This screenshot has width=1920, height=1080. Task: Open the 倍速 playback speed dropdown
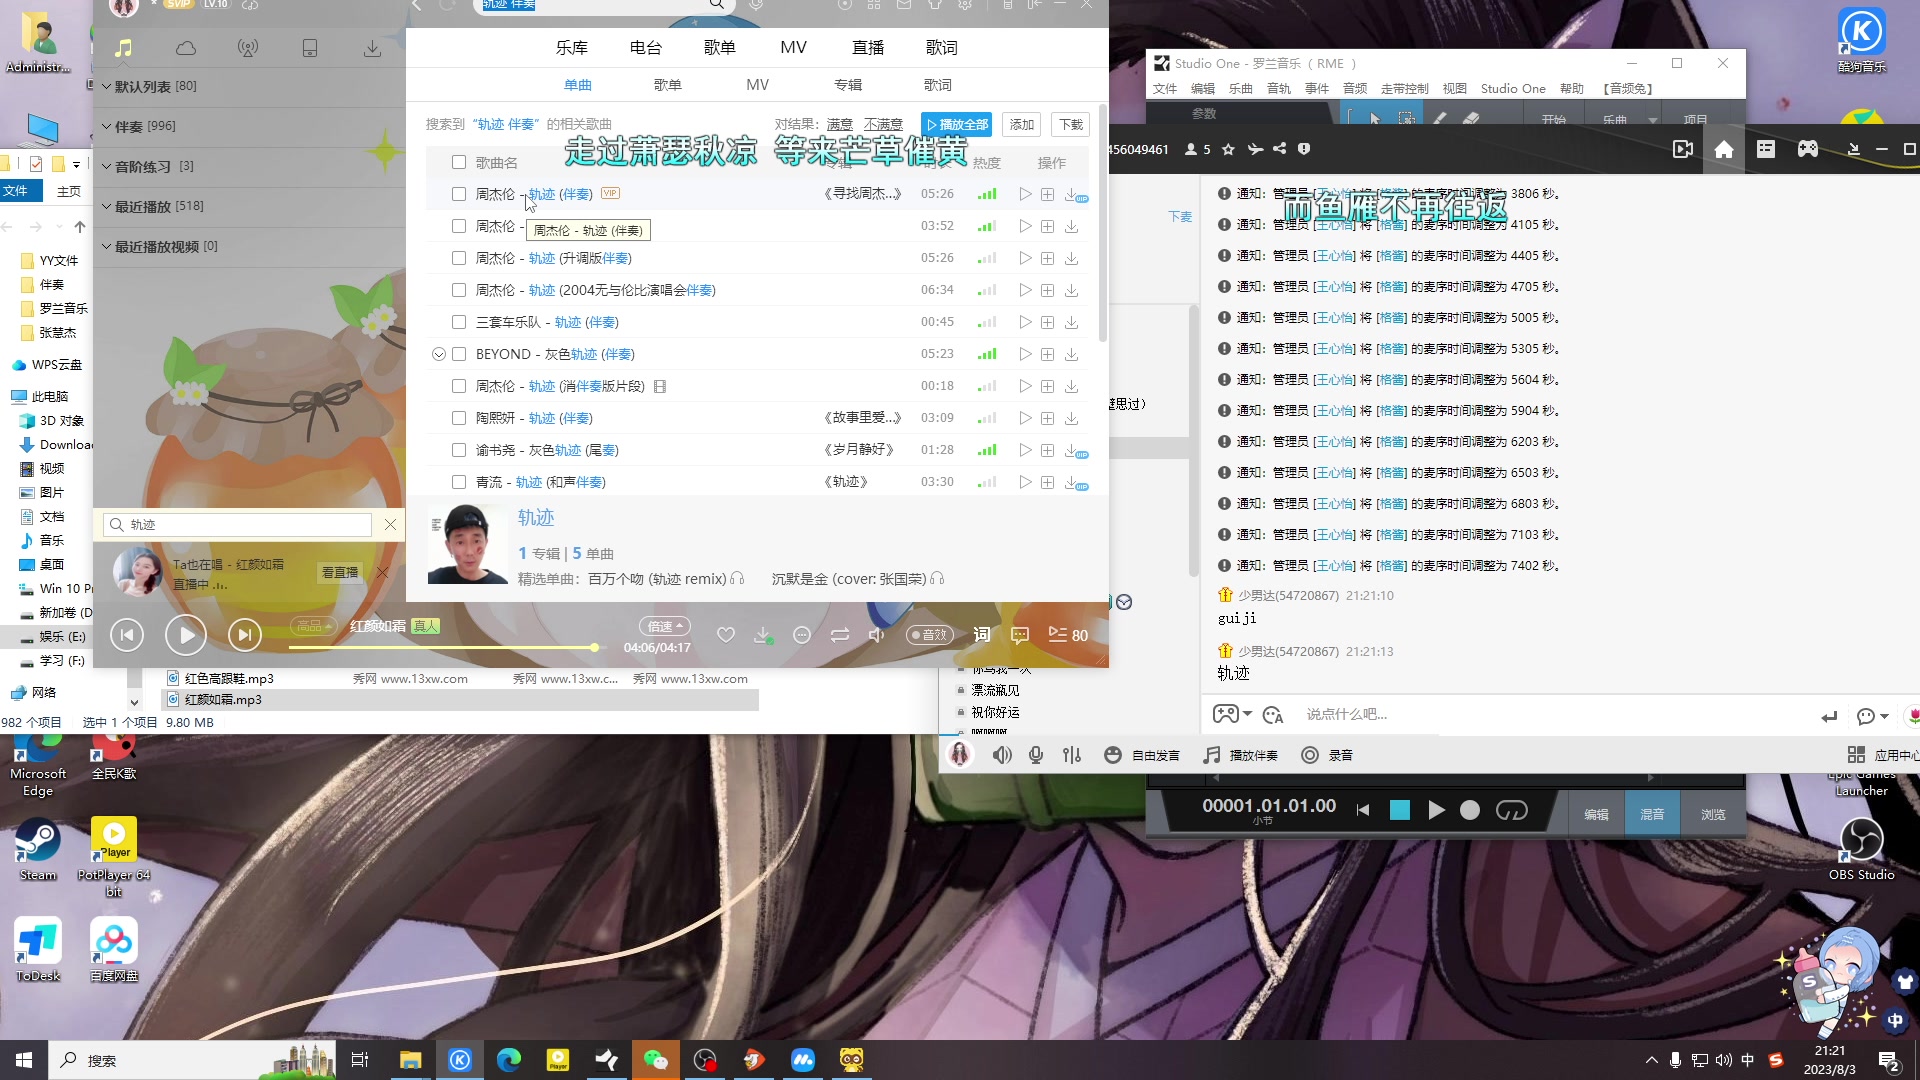[x=665, y=626]
